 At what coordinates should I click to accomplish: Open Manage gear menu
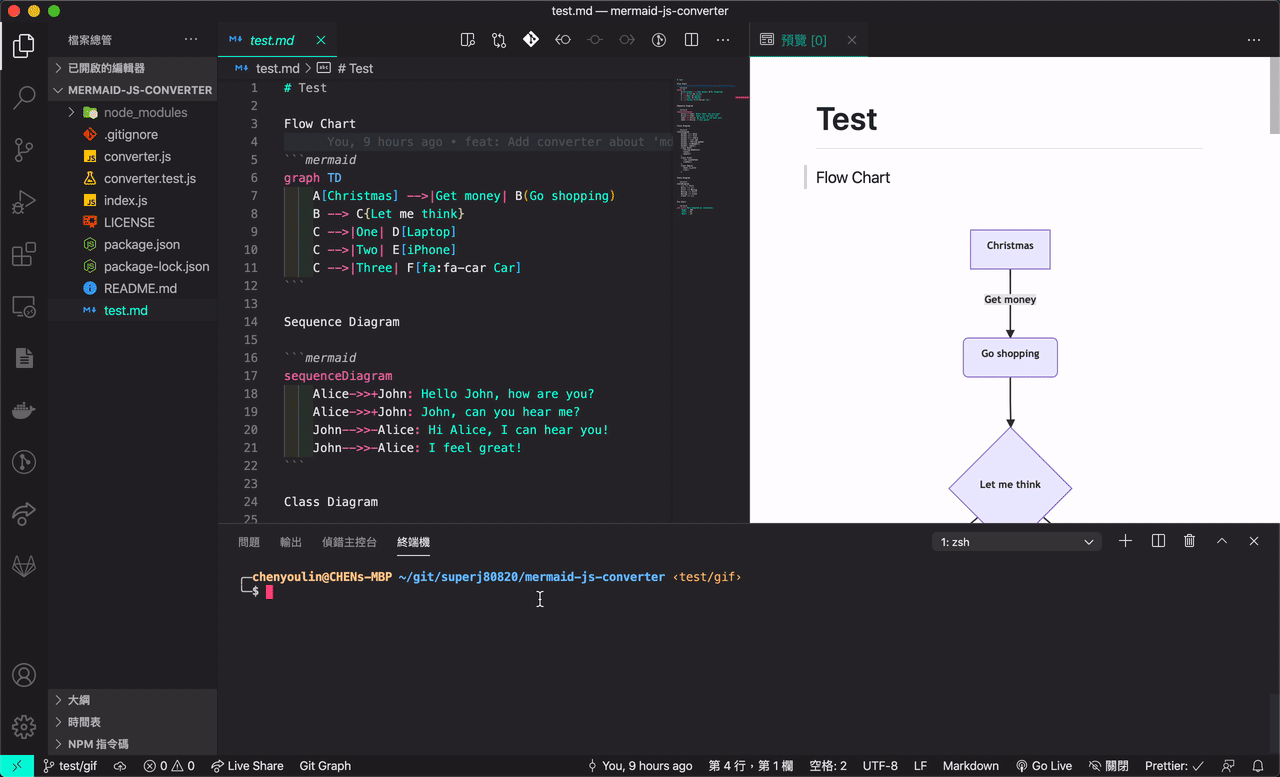point(24,727)
